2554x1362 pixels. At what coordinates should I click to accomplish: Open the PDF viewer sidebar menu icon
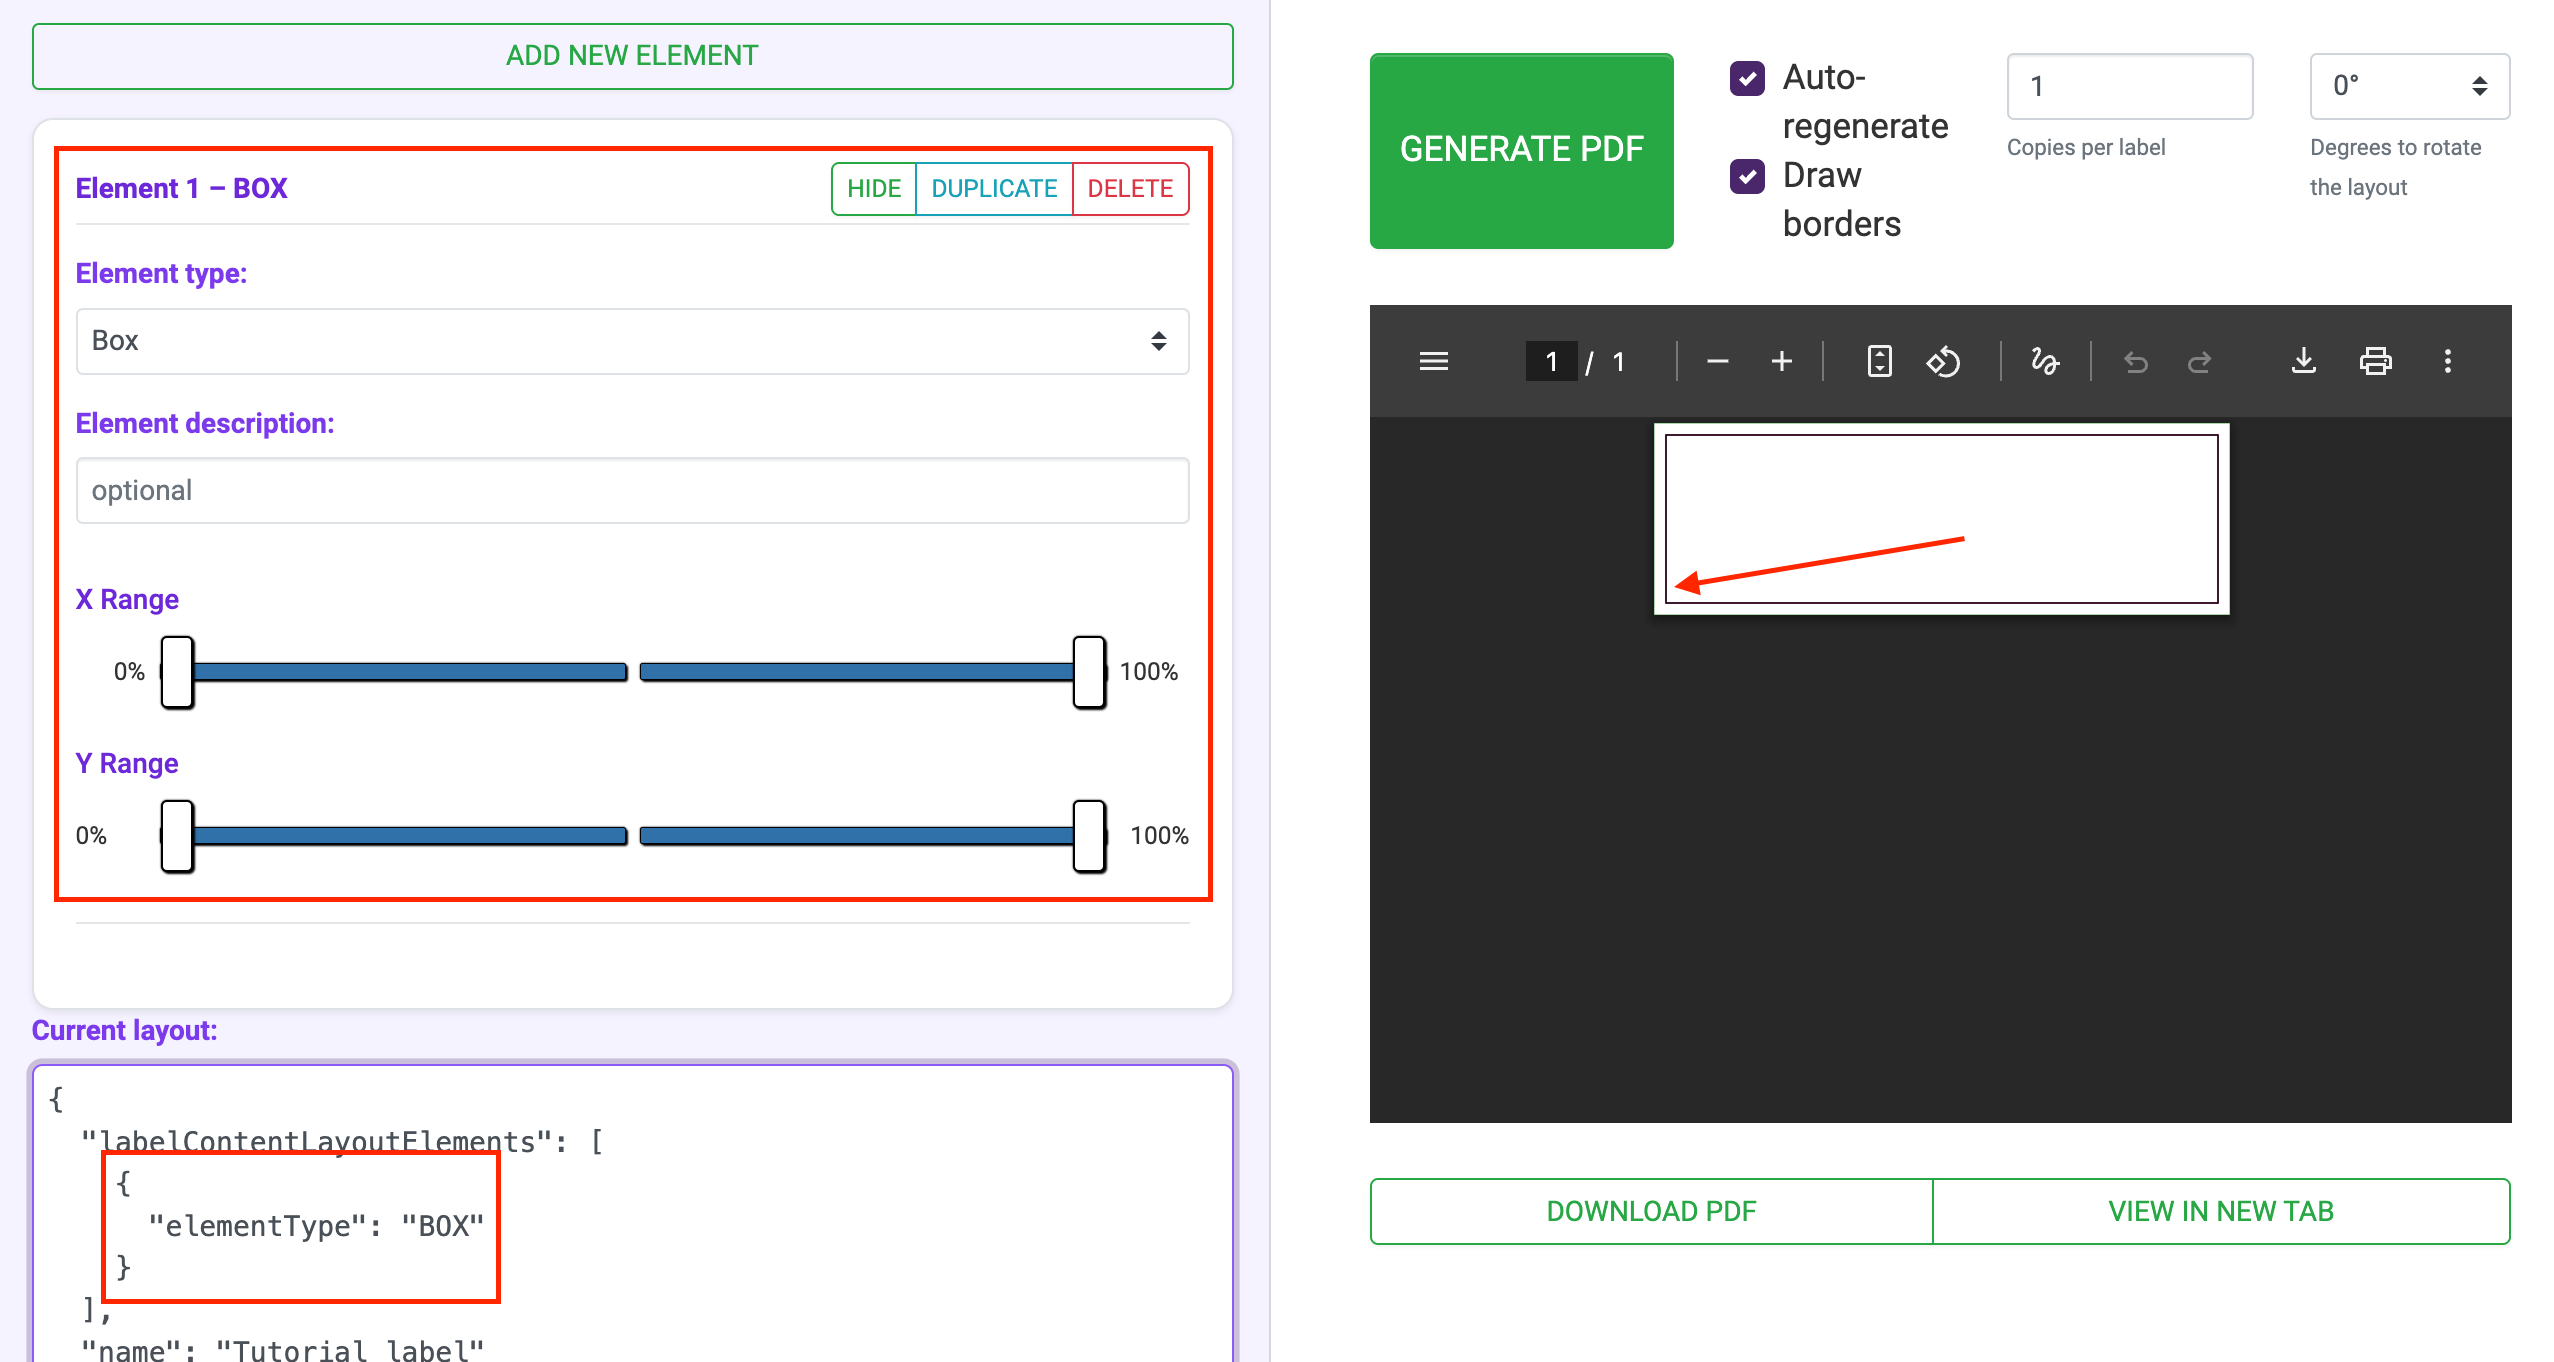click(x=1433, y=361)
